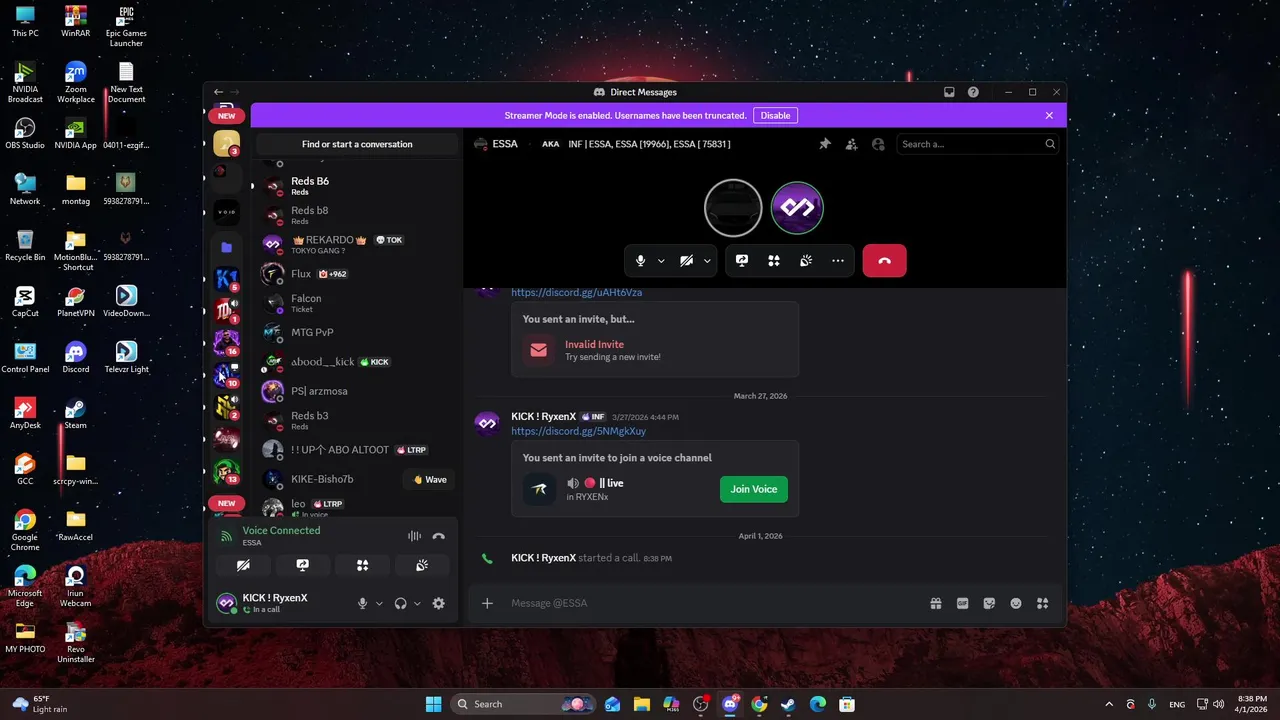Open Steam from the taskbar

[788, 704]
